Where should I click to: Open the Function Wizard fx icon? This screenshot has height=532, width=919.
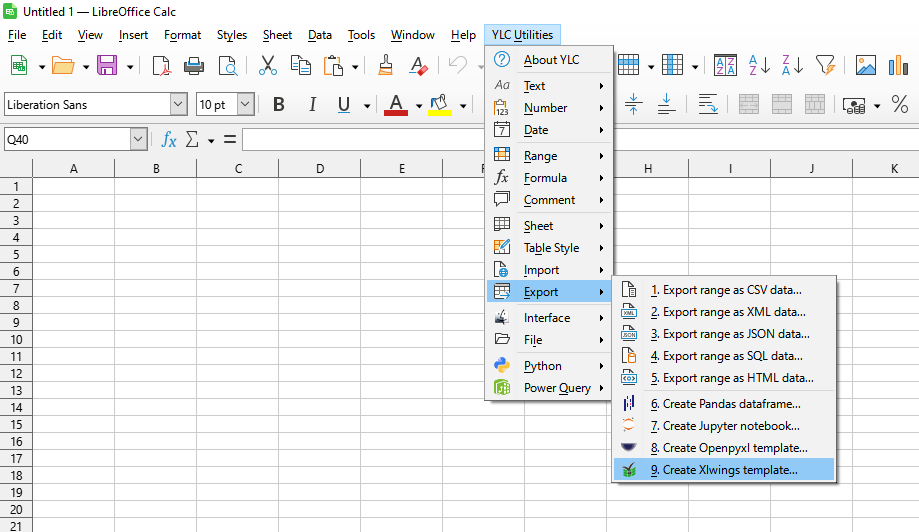169,140
